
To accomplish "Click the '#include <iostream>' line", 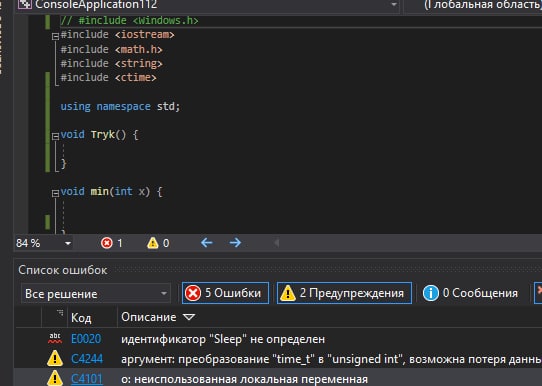I will (118, 35).
